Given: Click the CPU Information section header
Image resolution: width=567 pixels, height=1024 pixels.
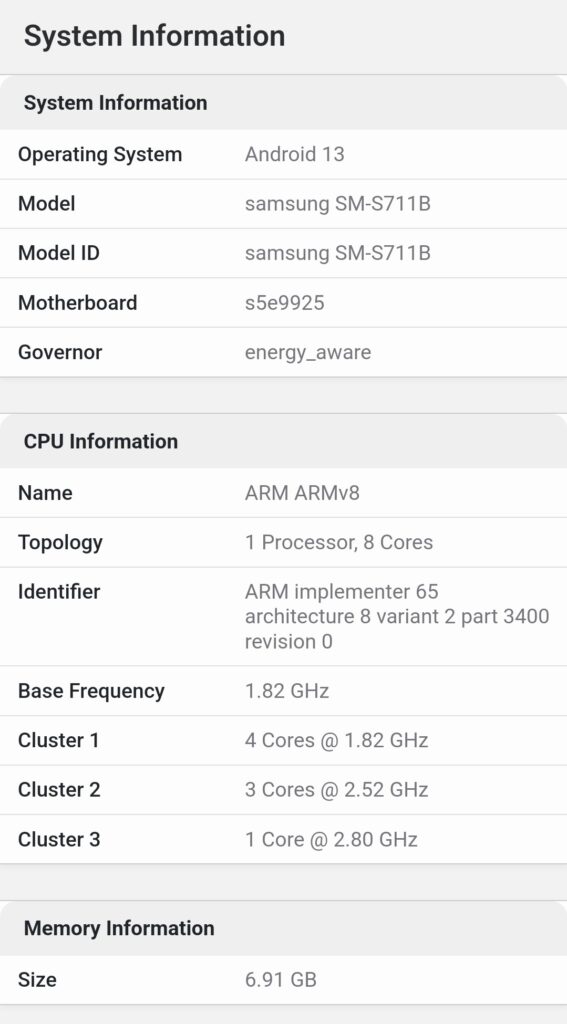Looking at the screenshot, I should 101,441.
